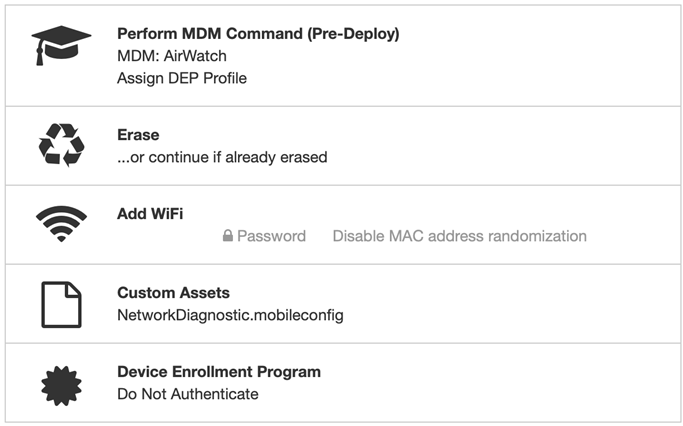Click the lock icon beside Password
683x426 pixels.
pyautogui.click(x=227, y=236)
